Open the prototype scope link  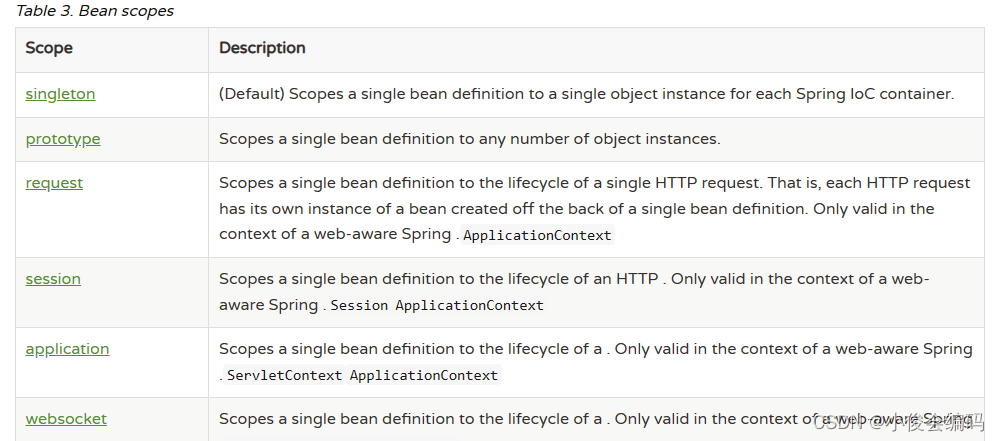63,139
